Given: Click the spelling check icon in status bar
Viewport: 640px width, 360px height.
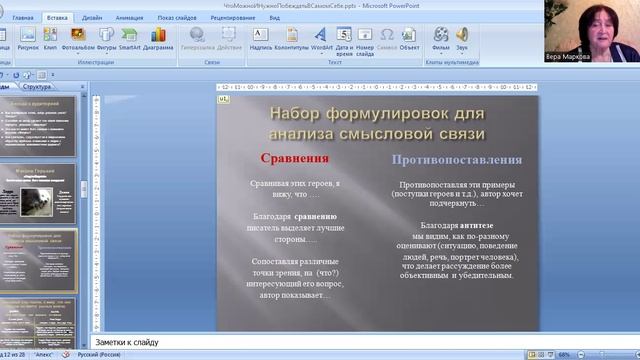Looking at the screenshot, I should click(x=66, y=355).
